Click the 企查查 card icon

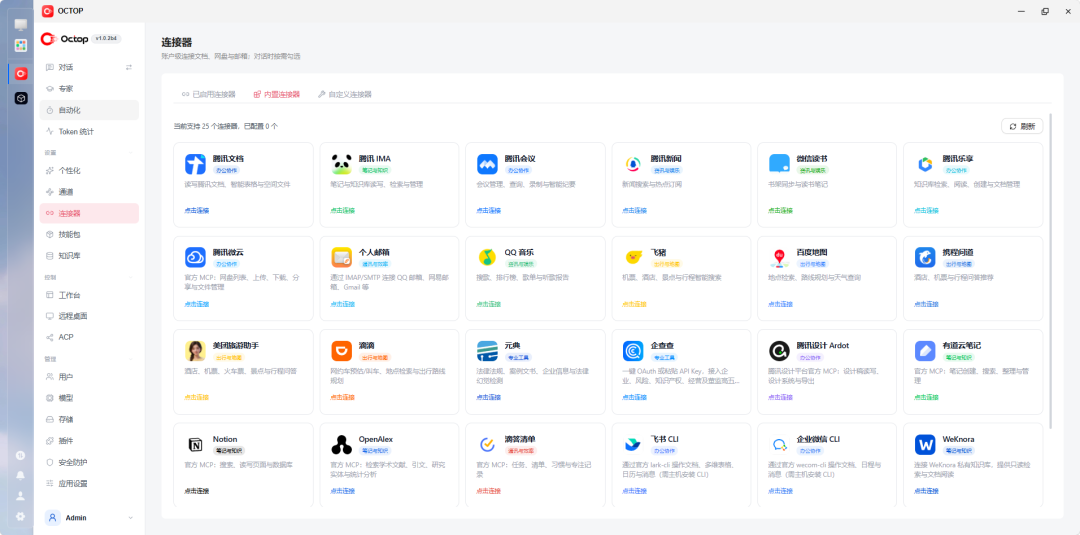pos(634,351)
